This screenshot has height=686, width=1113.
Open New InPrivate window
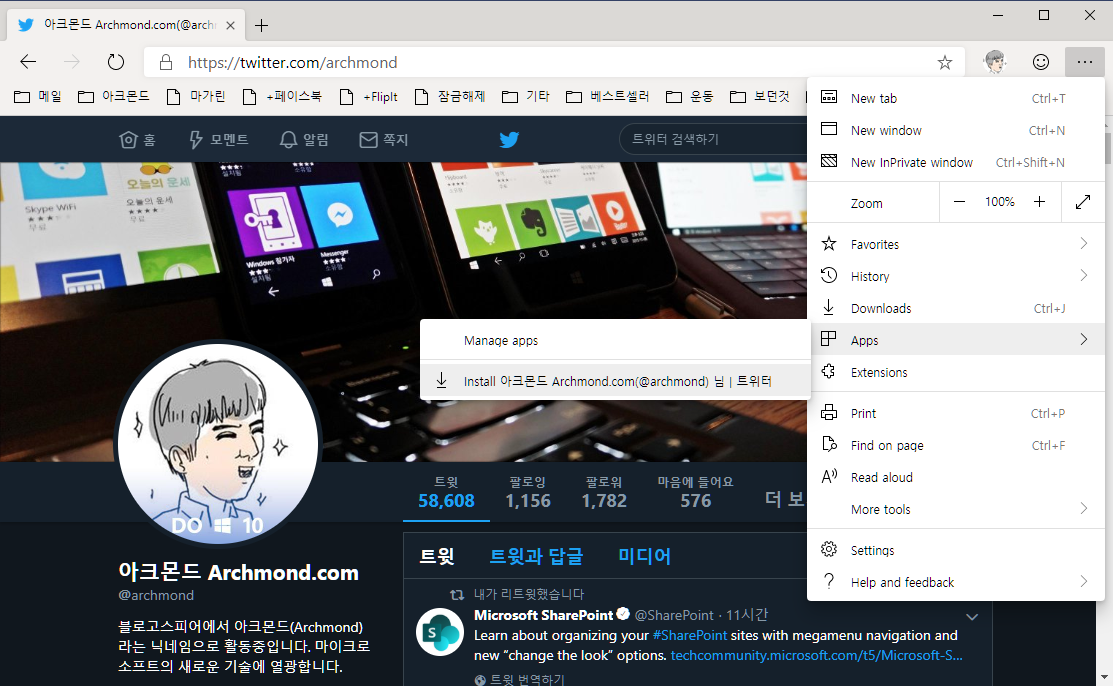tap(955, 163)
